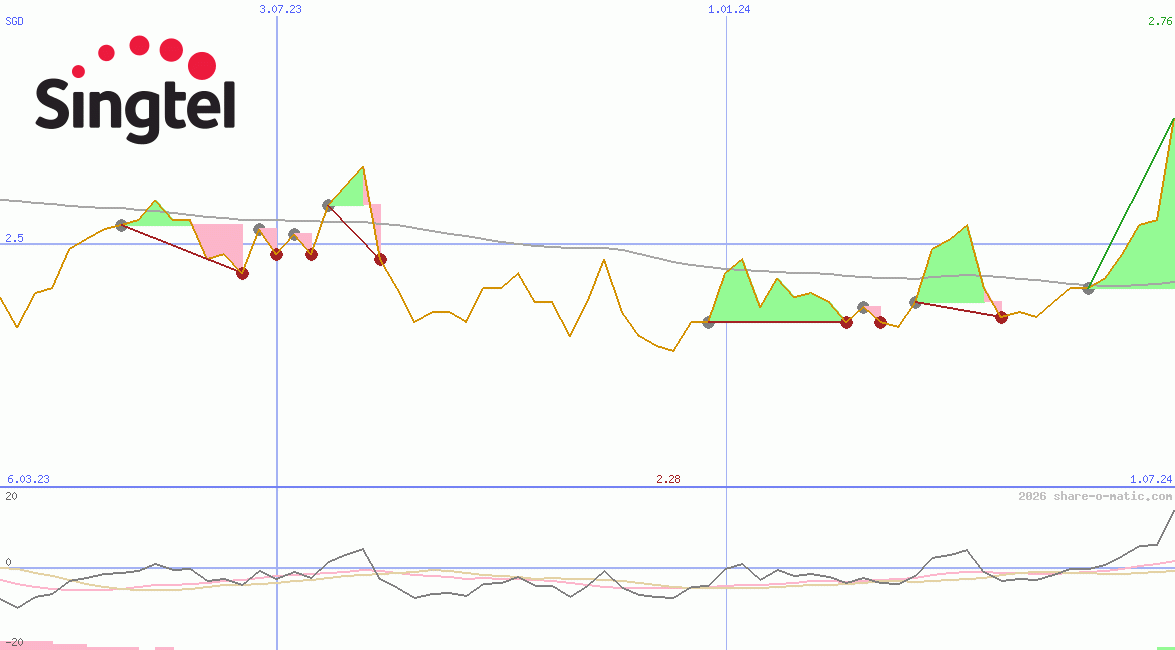Image resolution: width=1175 pixels, height=650 pixels.
Task: Select the SGD currency label
Action: point(13,21)
